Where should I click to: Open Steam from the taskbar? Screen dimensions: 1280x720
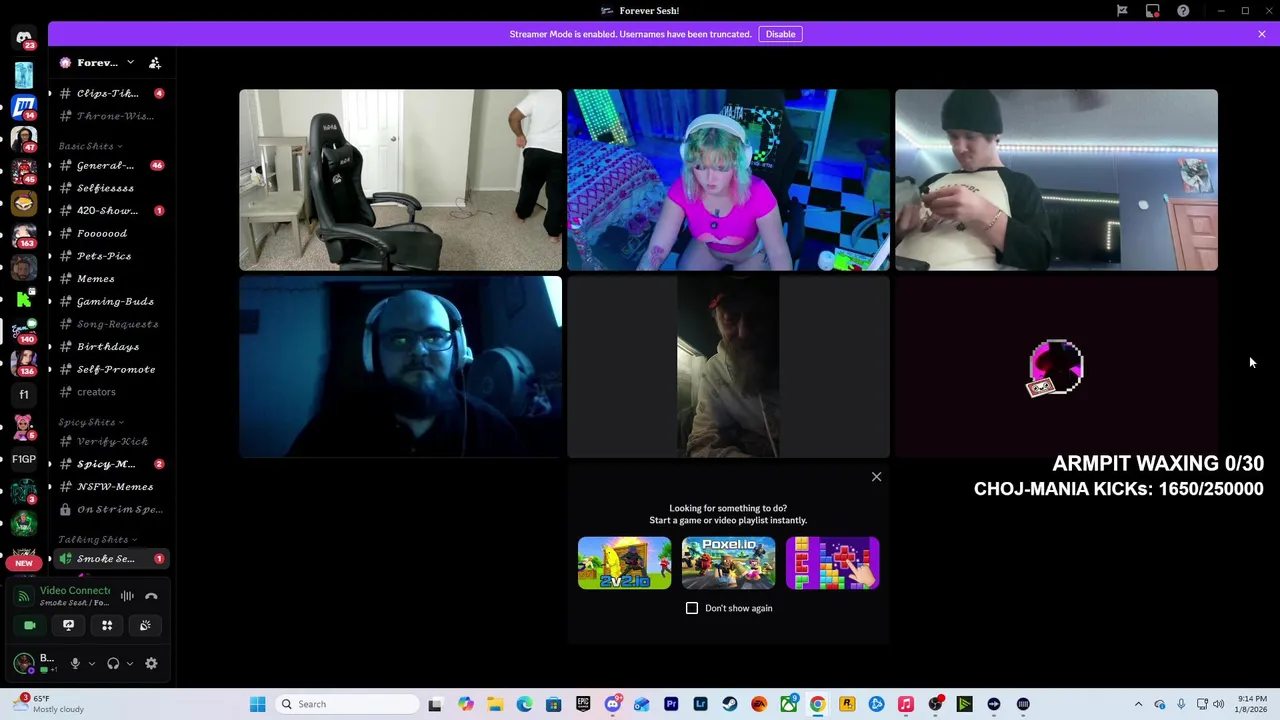coord(730,704)
